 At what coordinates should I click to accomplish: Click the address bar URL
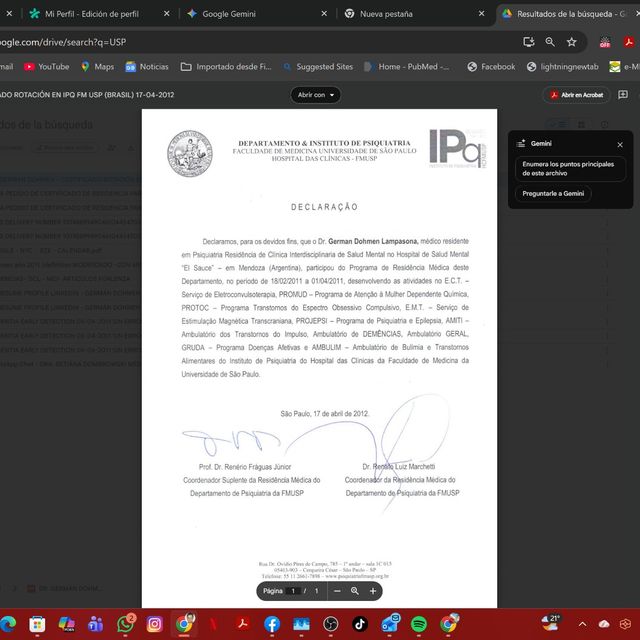(x=63, y=42)
